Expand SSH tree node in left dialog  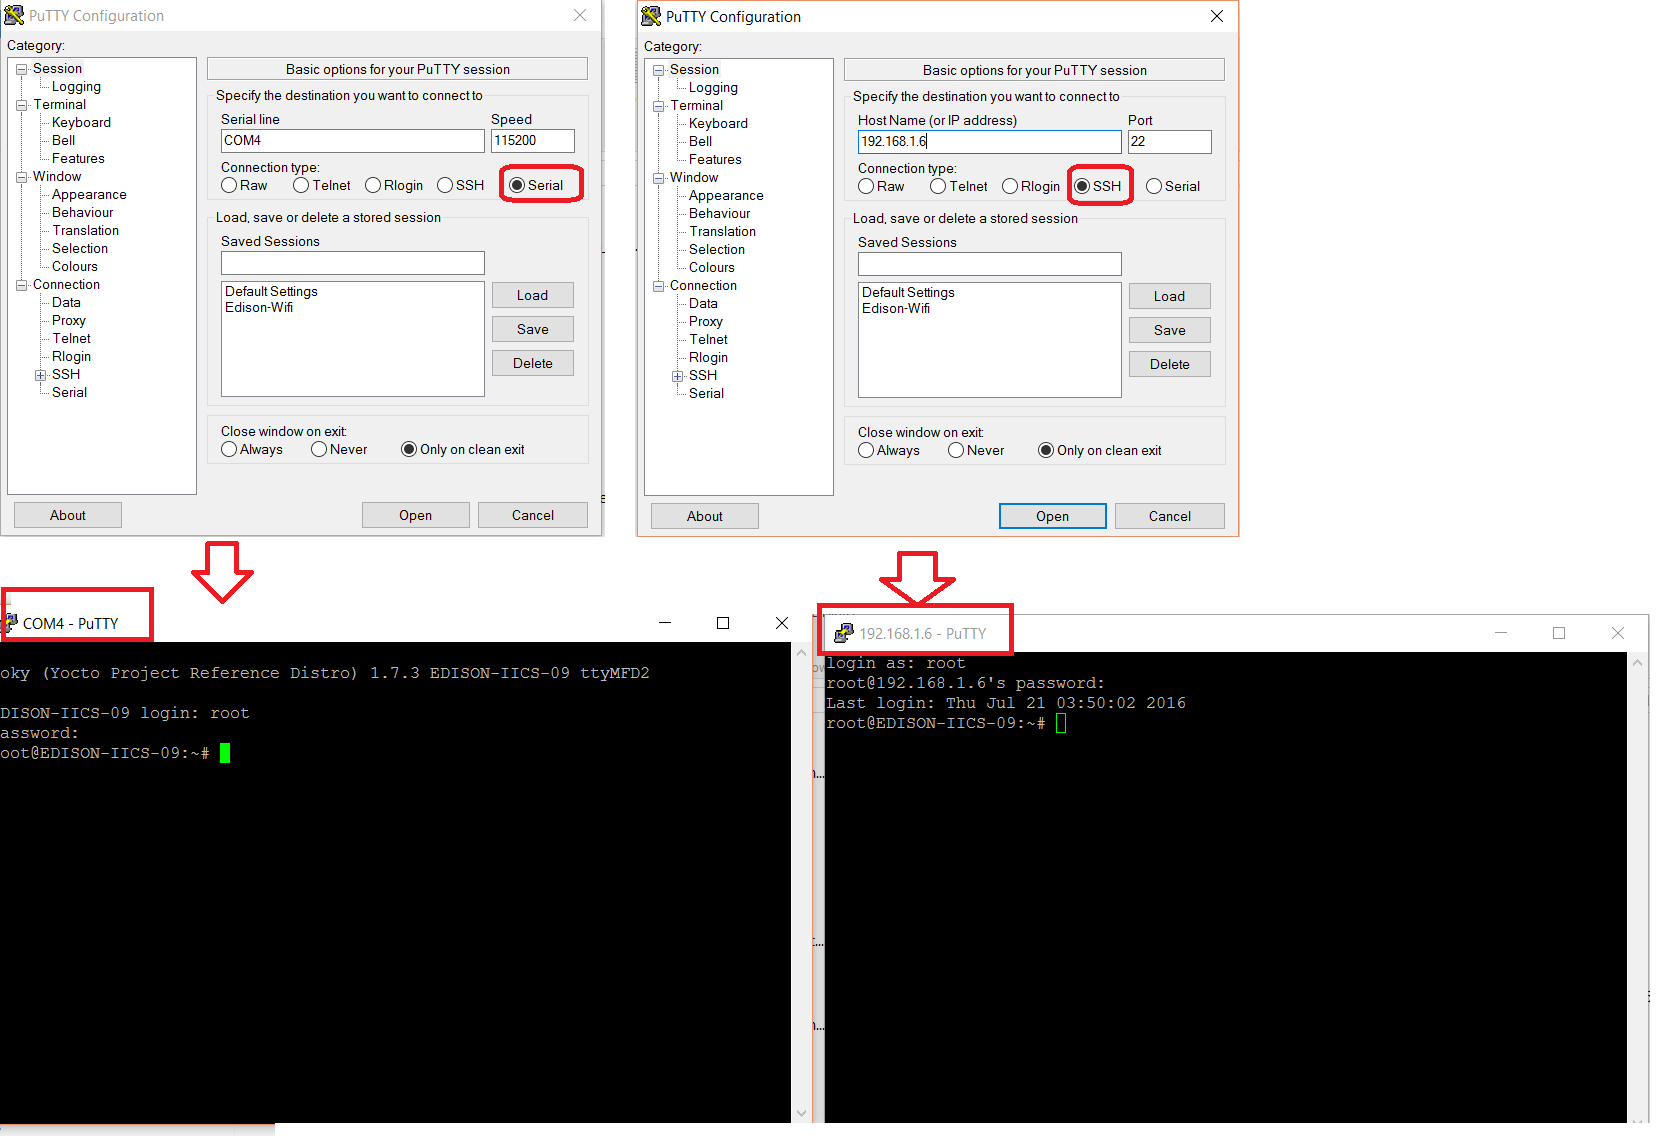click(x=40, y=375)
